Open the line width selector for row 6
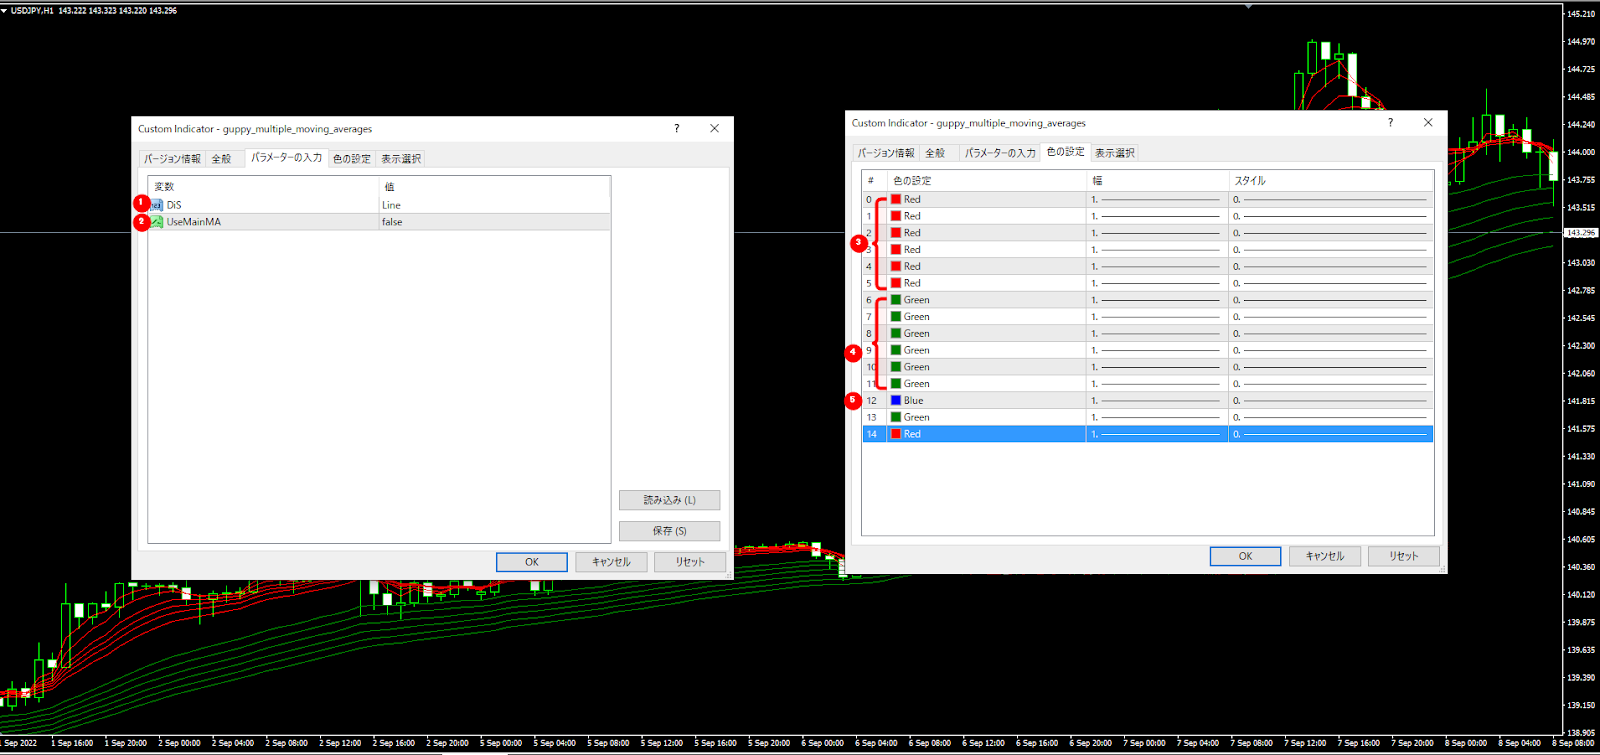Image resolution: width=1600 pixels, height=755 pixels. (1157, 300)
